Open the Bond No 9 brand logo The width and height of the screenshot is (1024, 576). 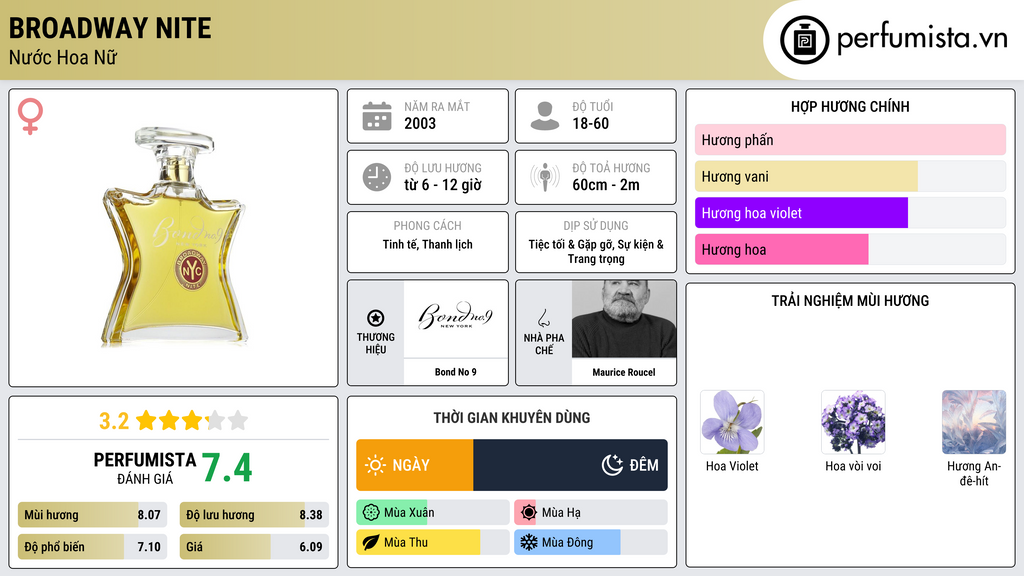455,316
